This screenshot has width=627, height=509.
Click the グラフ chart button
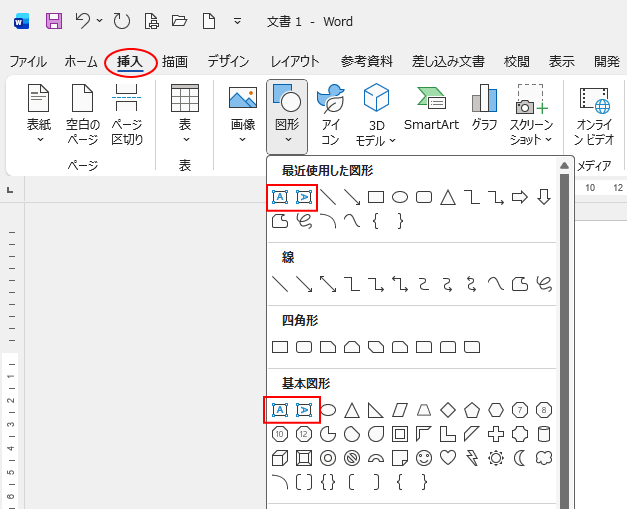point(484,108)
